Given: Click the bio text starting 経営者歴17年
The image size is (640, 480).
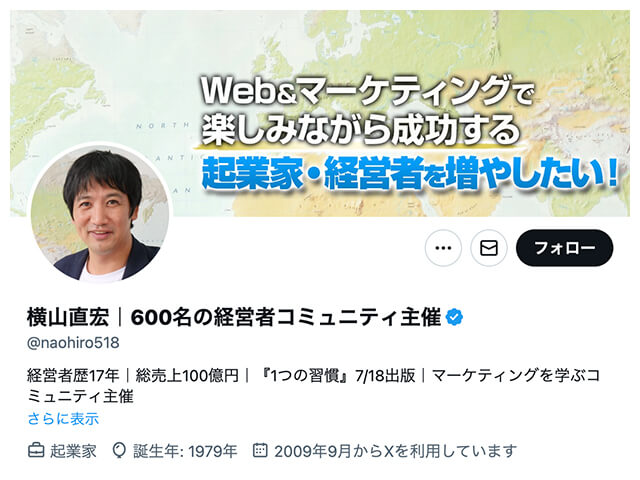Looking at the screenshot, I should (313, 386).
